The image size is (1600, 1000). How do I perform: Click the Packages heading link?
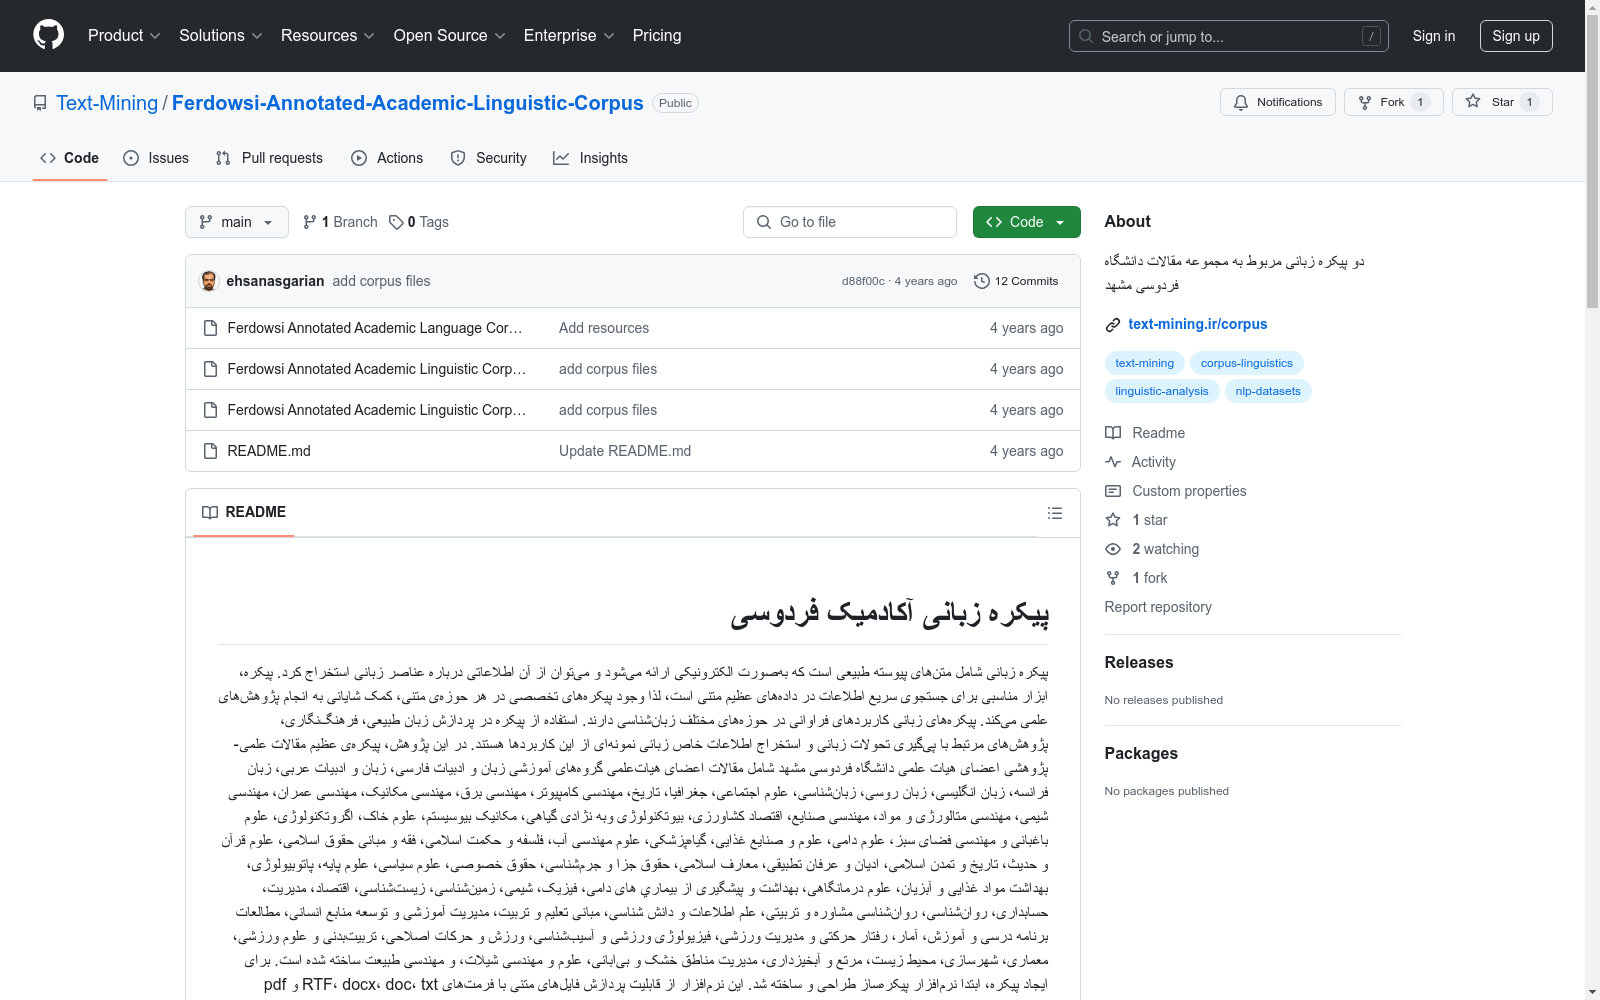(1141, 753)
